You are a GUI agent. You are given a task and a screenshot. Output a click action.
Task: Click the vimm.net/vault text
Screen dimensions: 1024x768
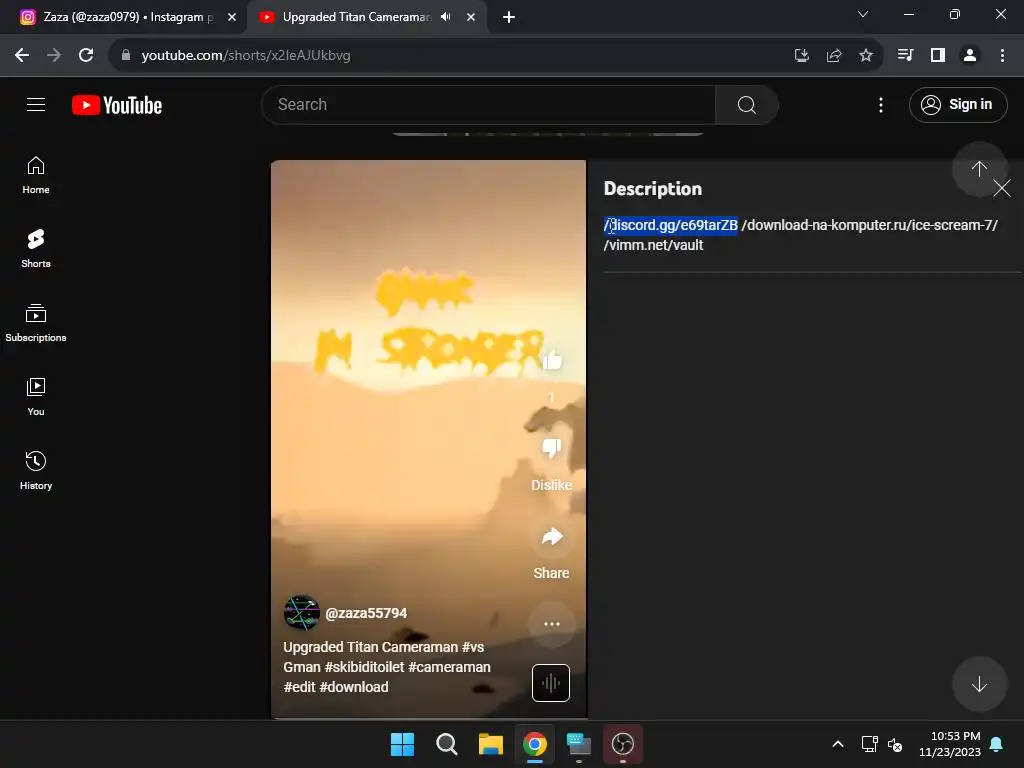pos(653,246)
